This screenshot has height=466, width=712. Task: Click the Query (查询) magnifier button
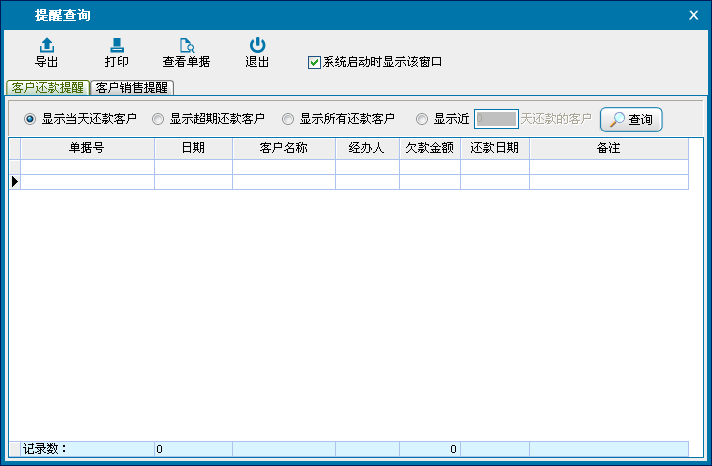click(631, 119)
